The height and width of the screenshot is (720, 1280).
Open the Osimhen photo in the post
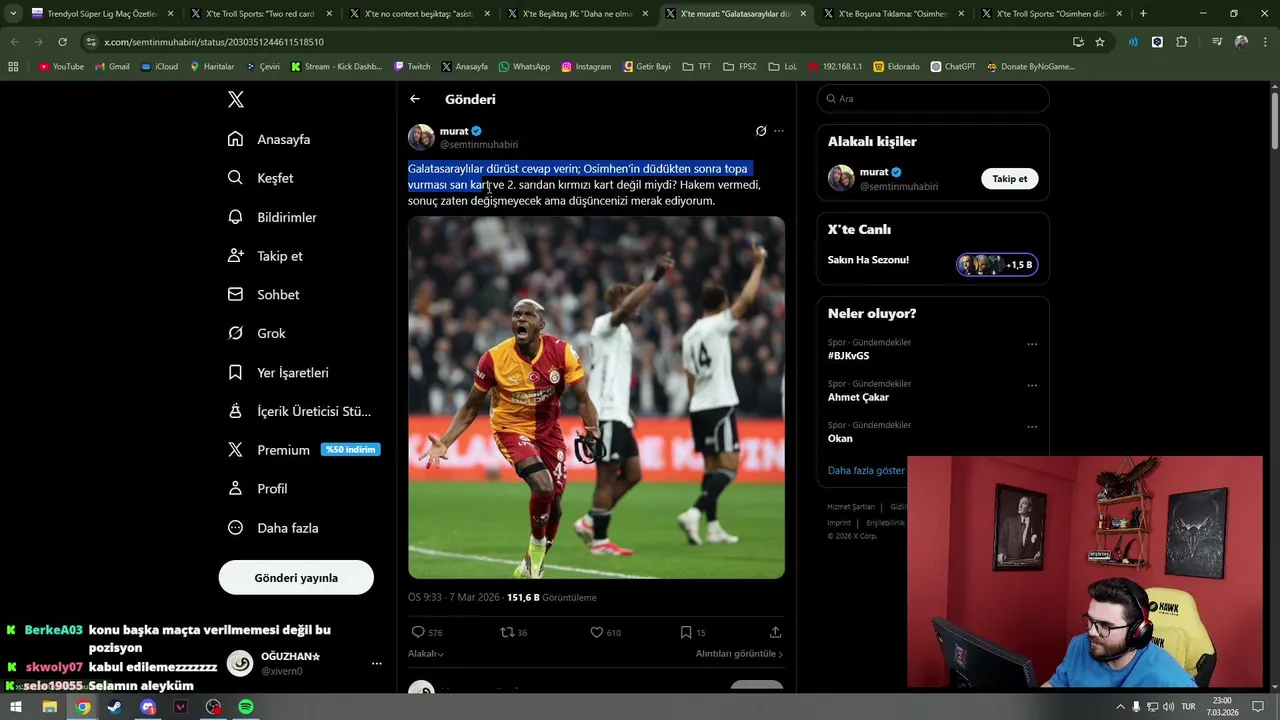596,397
